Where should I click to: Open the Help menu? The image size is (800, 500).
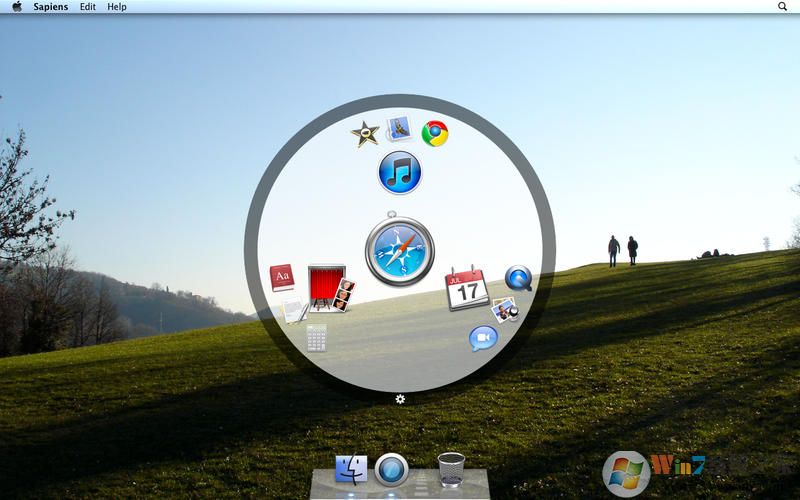coord(117,7)
